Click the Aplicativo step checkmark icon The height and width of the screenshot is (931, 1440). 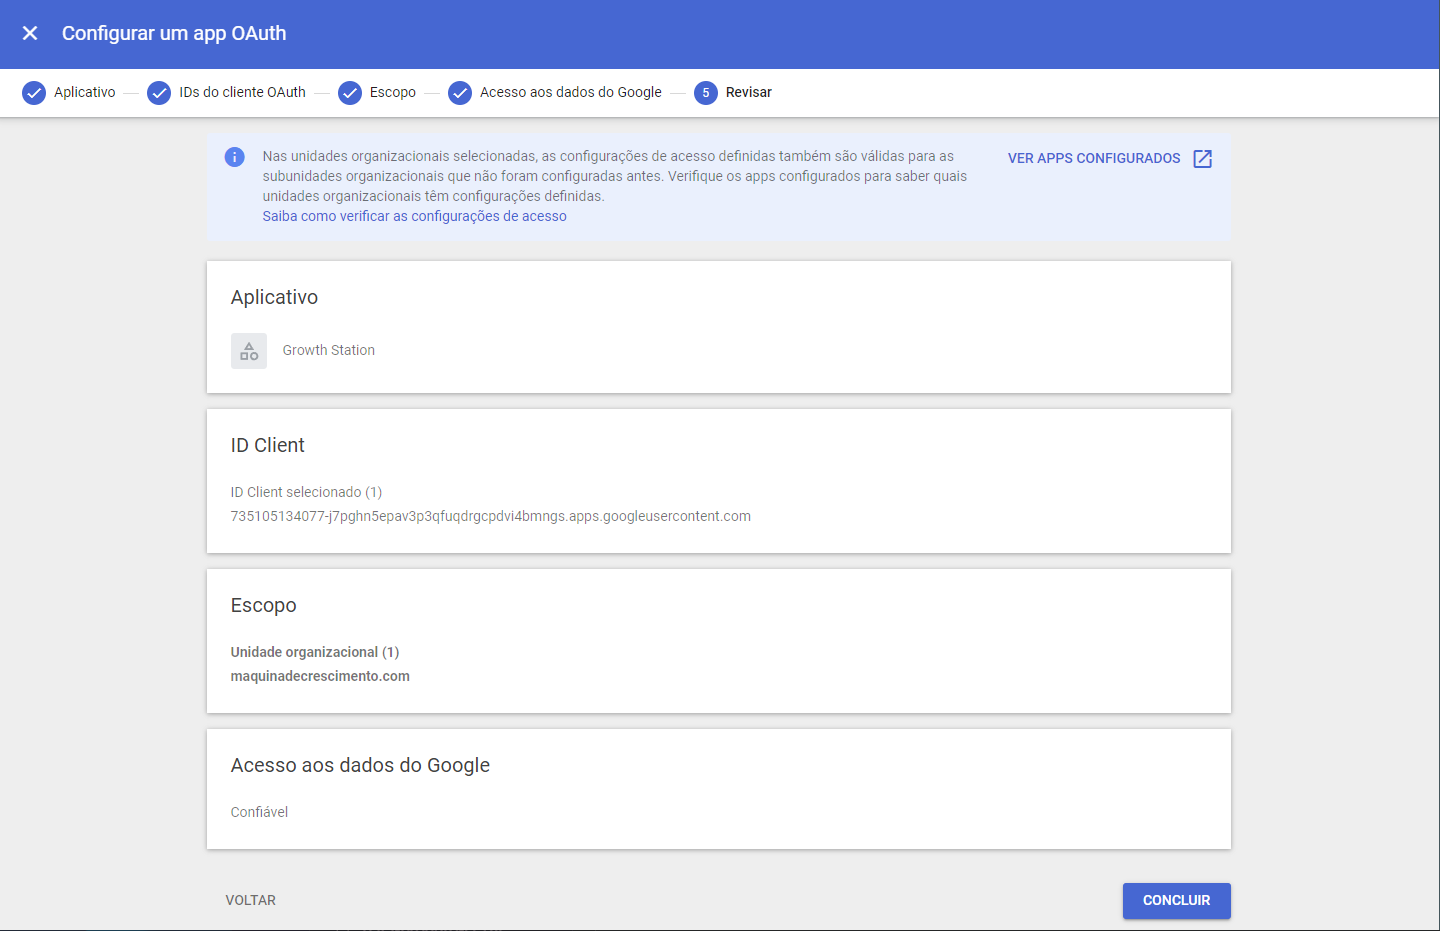click(x=34, y=93)
